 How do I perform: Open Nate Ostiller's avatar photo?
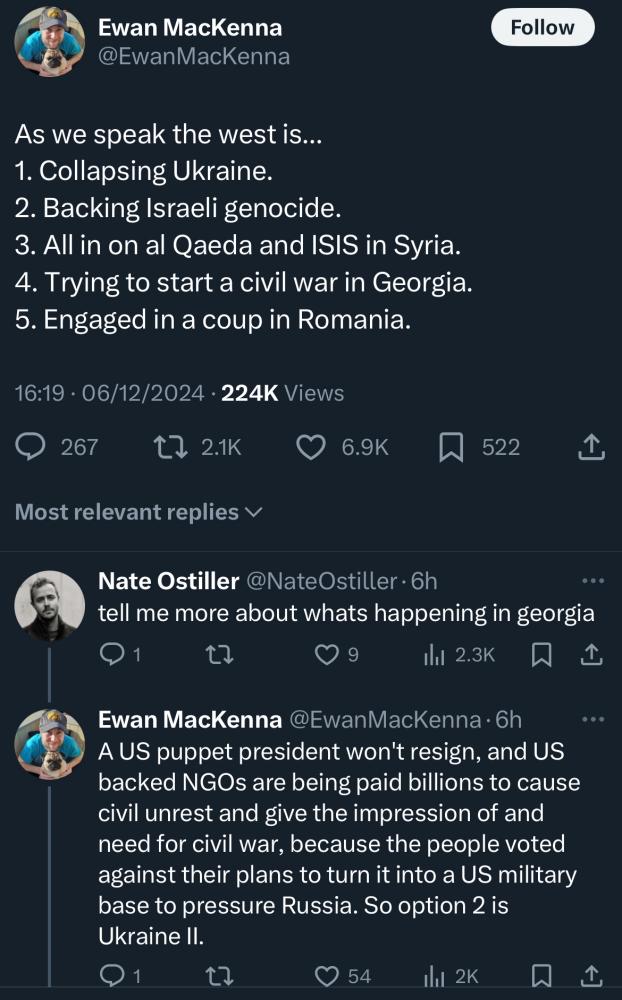pyautogui.click(x=50, y=605)
